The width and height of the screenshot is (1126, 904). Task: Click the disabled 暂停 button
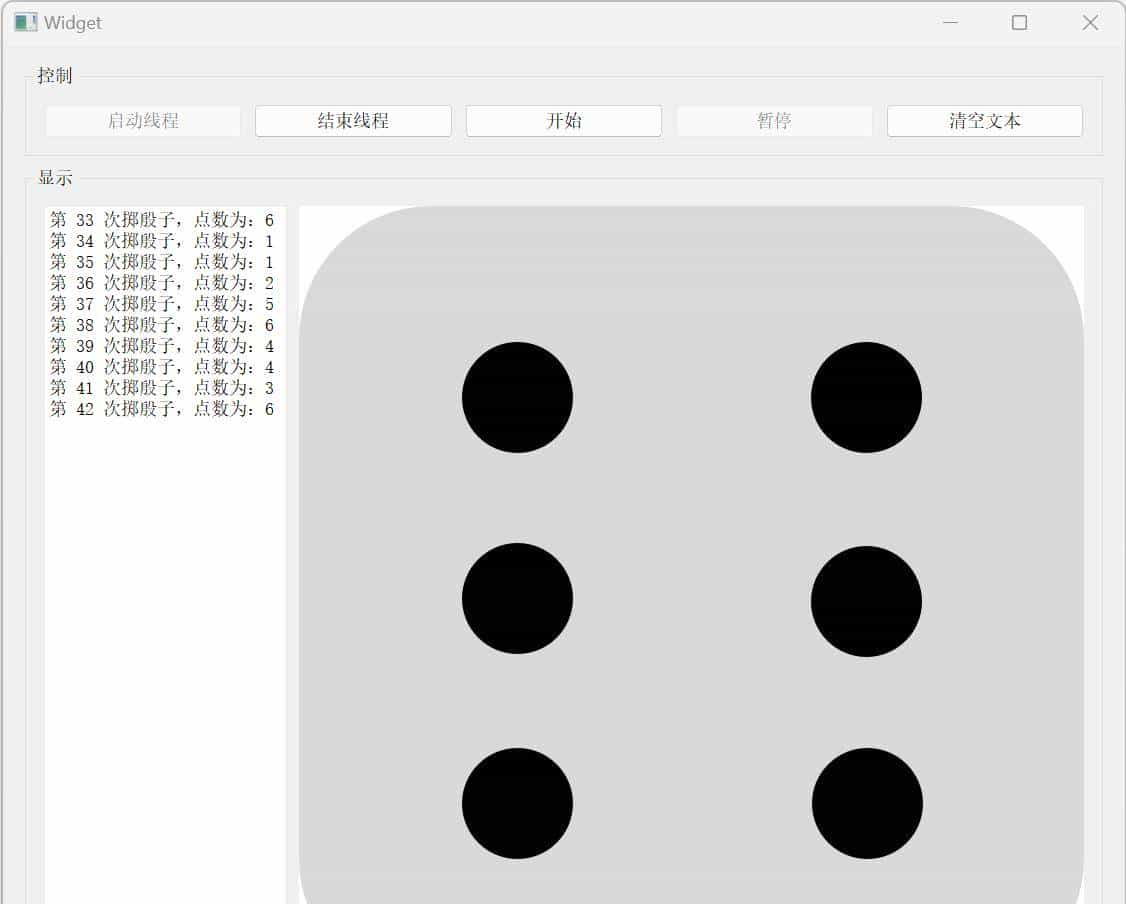pyautogui.click(x=774, y=120)
